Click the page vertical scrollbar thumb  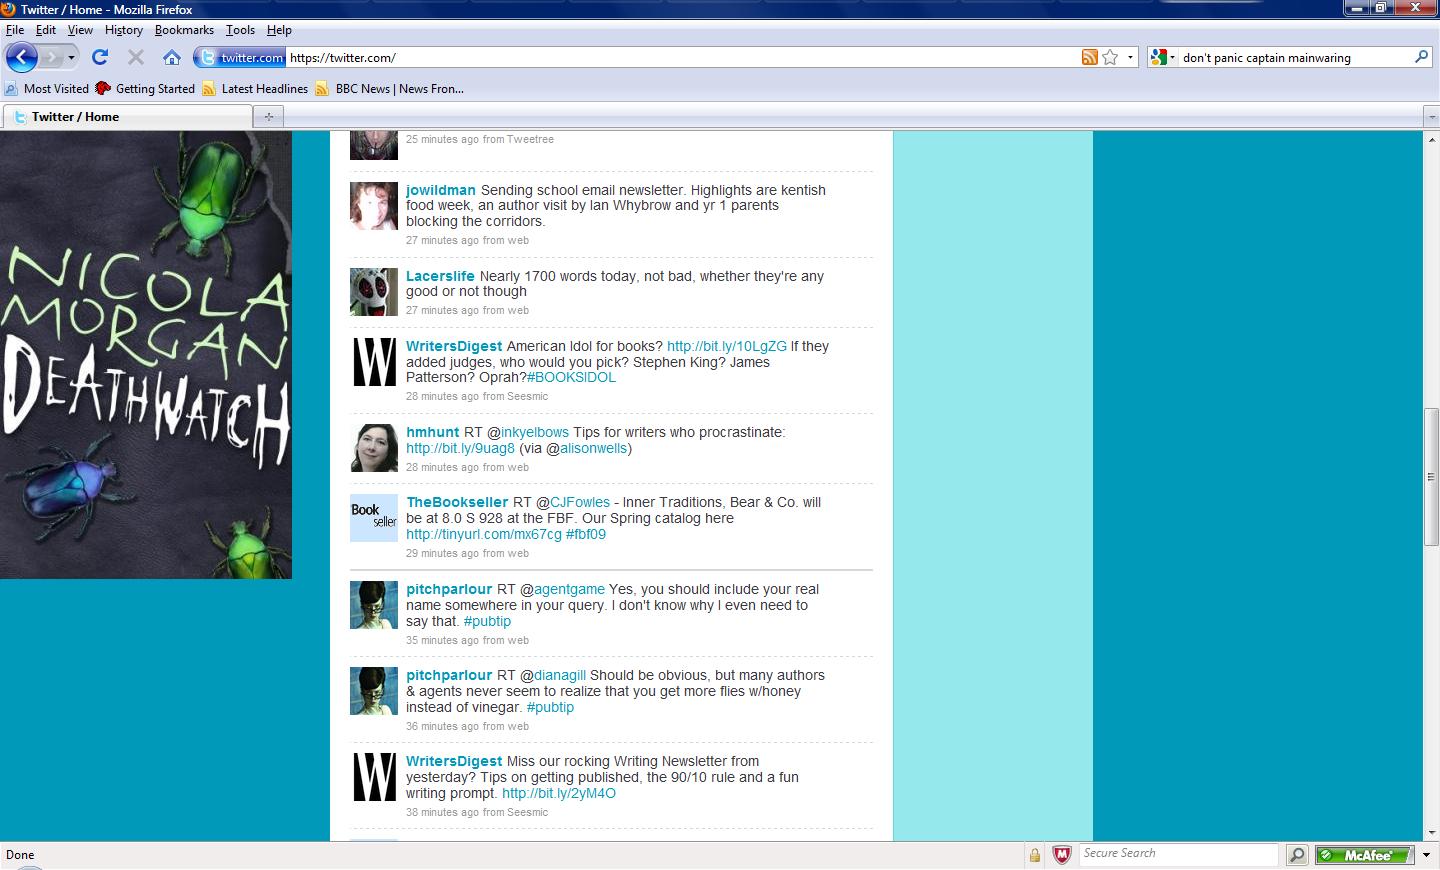[1431, 477]
